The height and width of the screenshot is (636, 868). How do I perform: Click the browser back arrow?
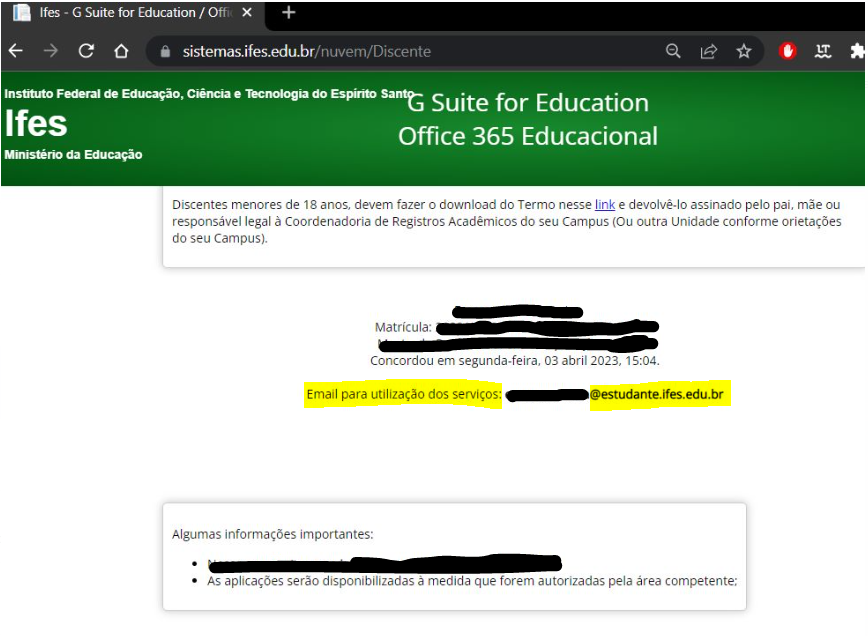point(16,51)
